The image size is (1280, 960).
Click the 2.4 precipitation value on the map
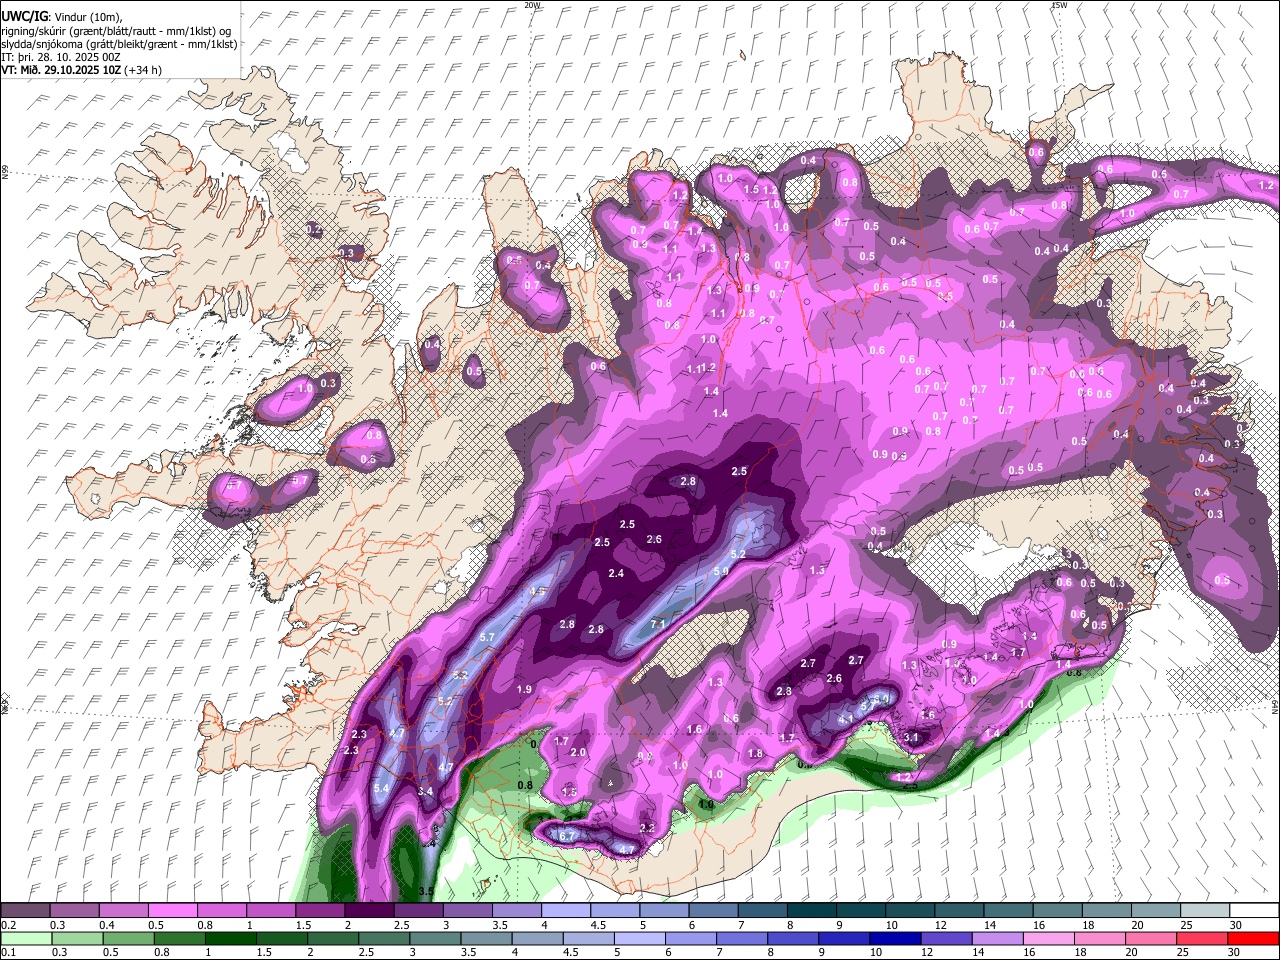(616, 573)
